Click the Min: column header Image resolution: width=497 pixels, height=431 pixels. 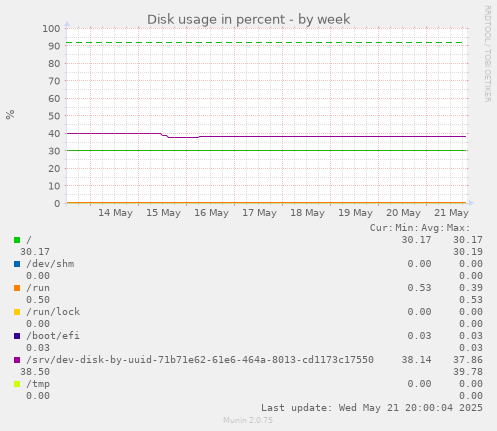[407, 228]
